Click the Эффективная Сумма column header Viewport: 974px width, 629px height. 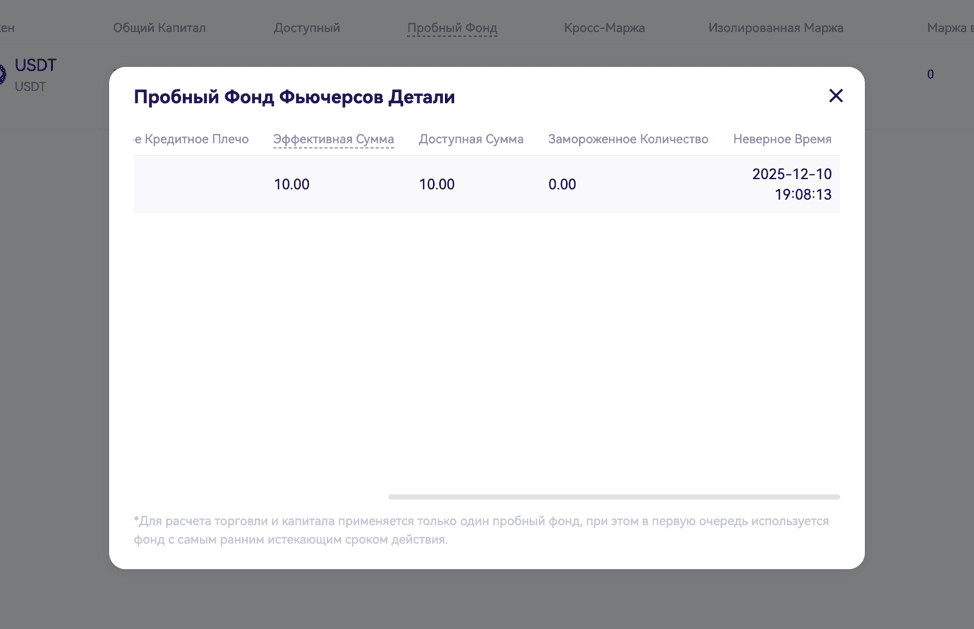(x=333, y=139)
